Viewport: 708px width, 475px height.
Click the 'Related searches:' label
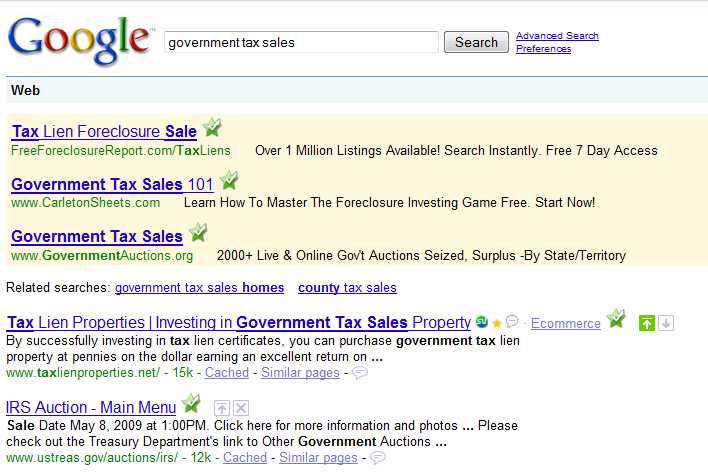[58, 288]
